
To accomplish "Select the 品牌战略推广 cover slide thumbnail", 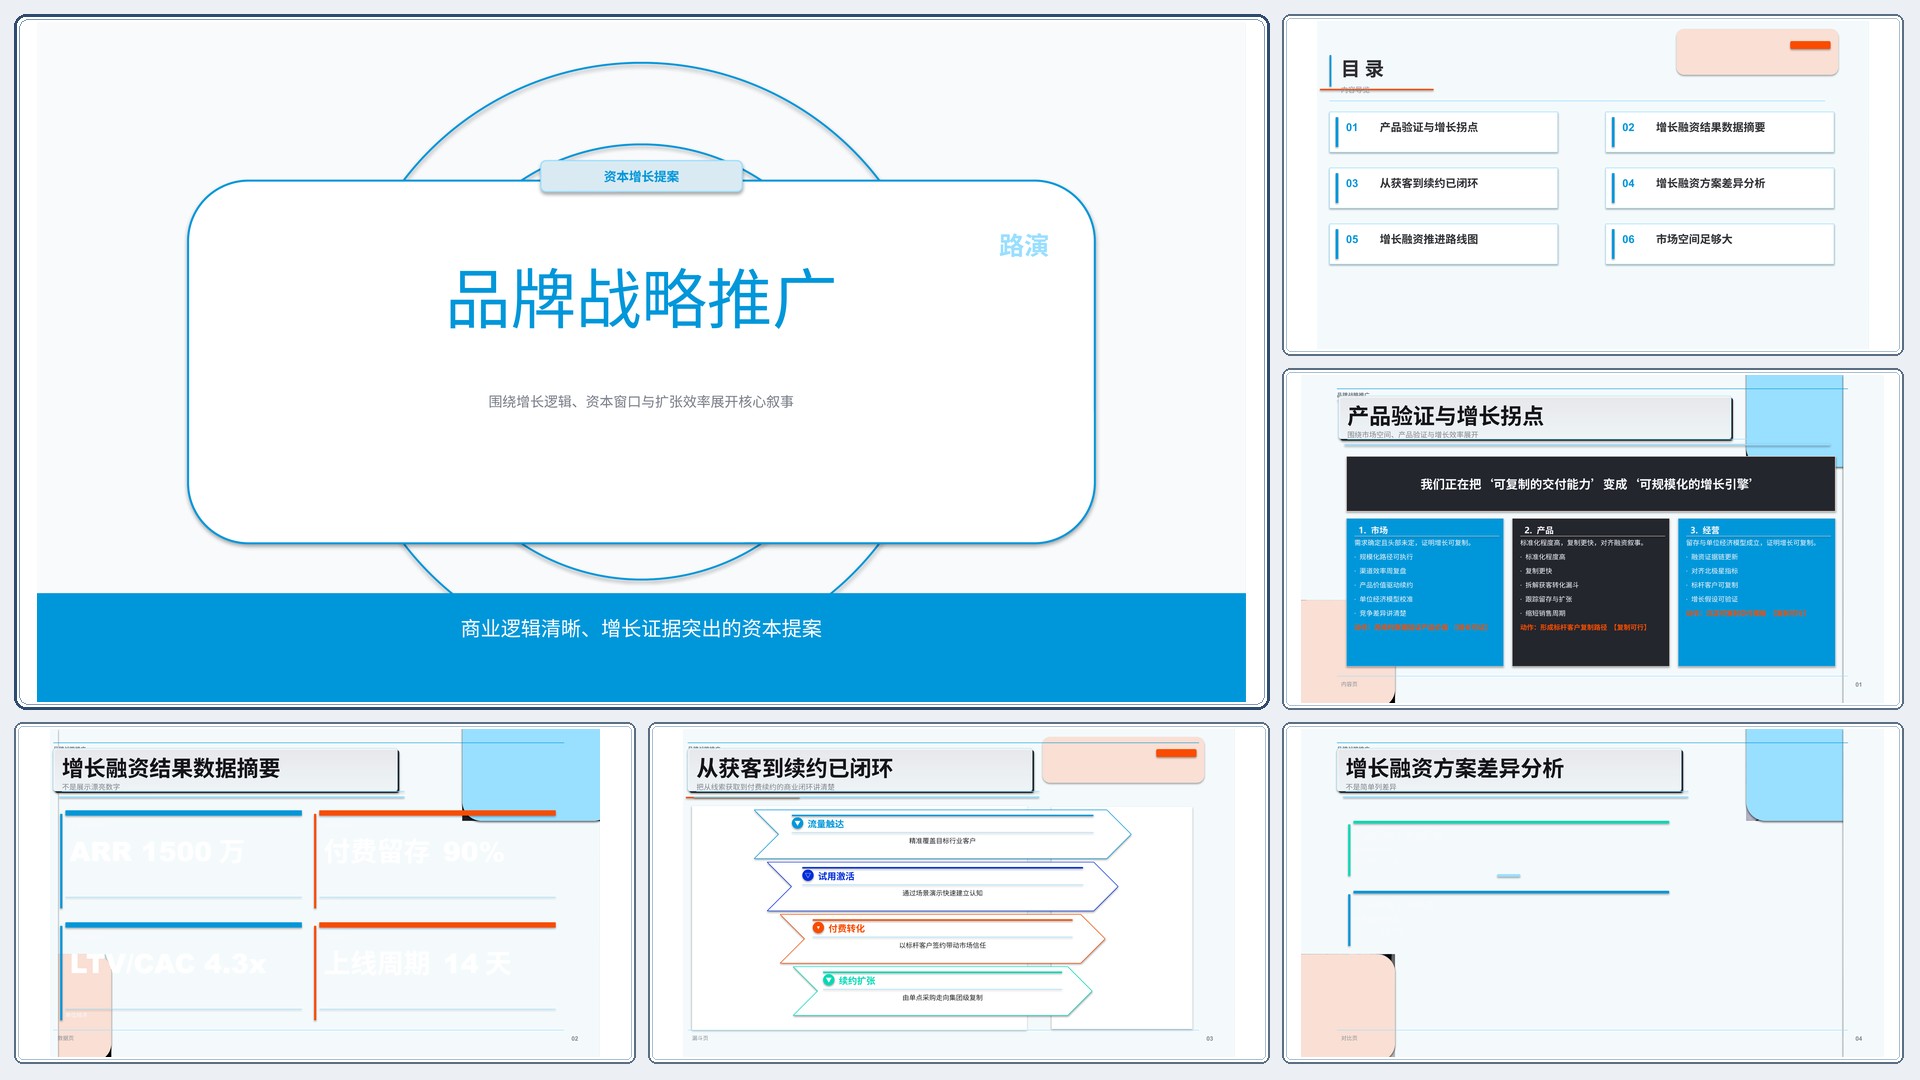I will point(641,361).
